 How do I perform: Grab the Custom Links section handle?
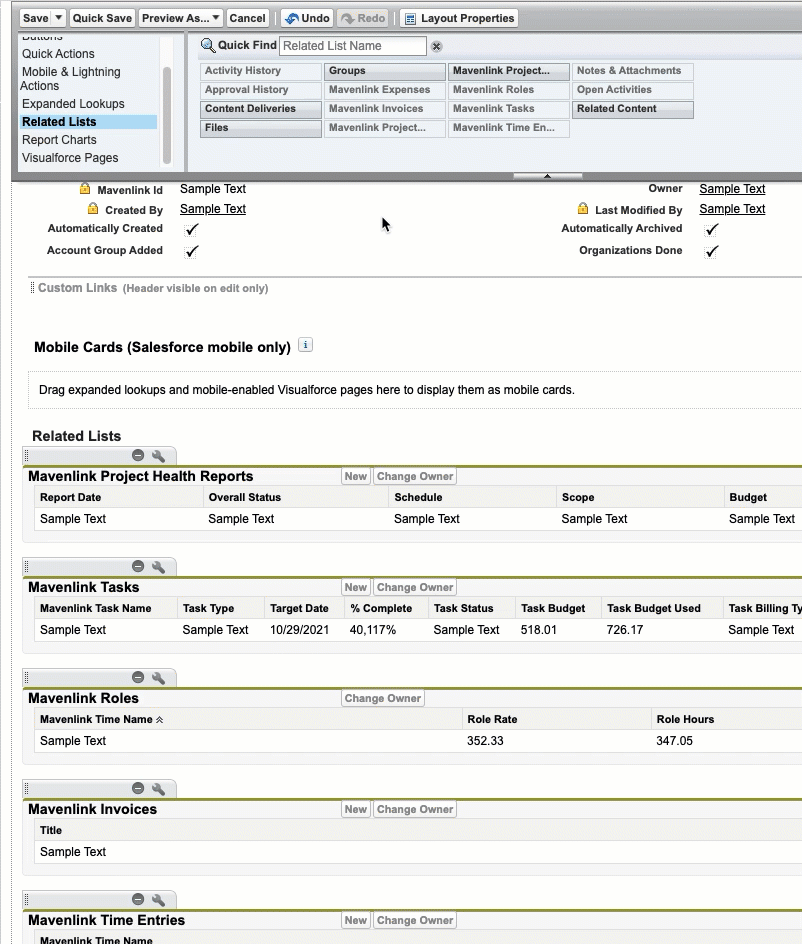coord(33,288)
